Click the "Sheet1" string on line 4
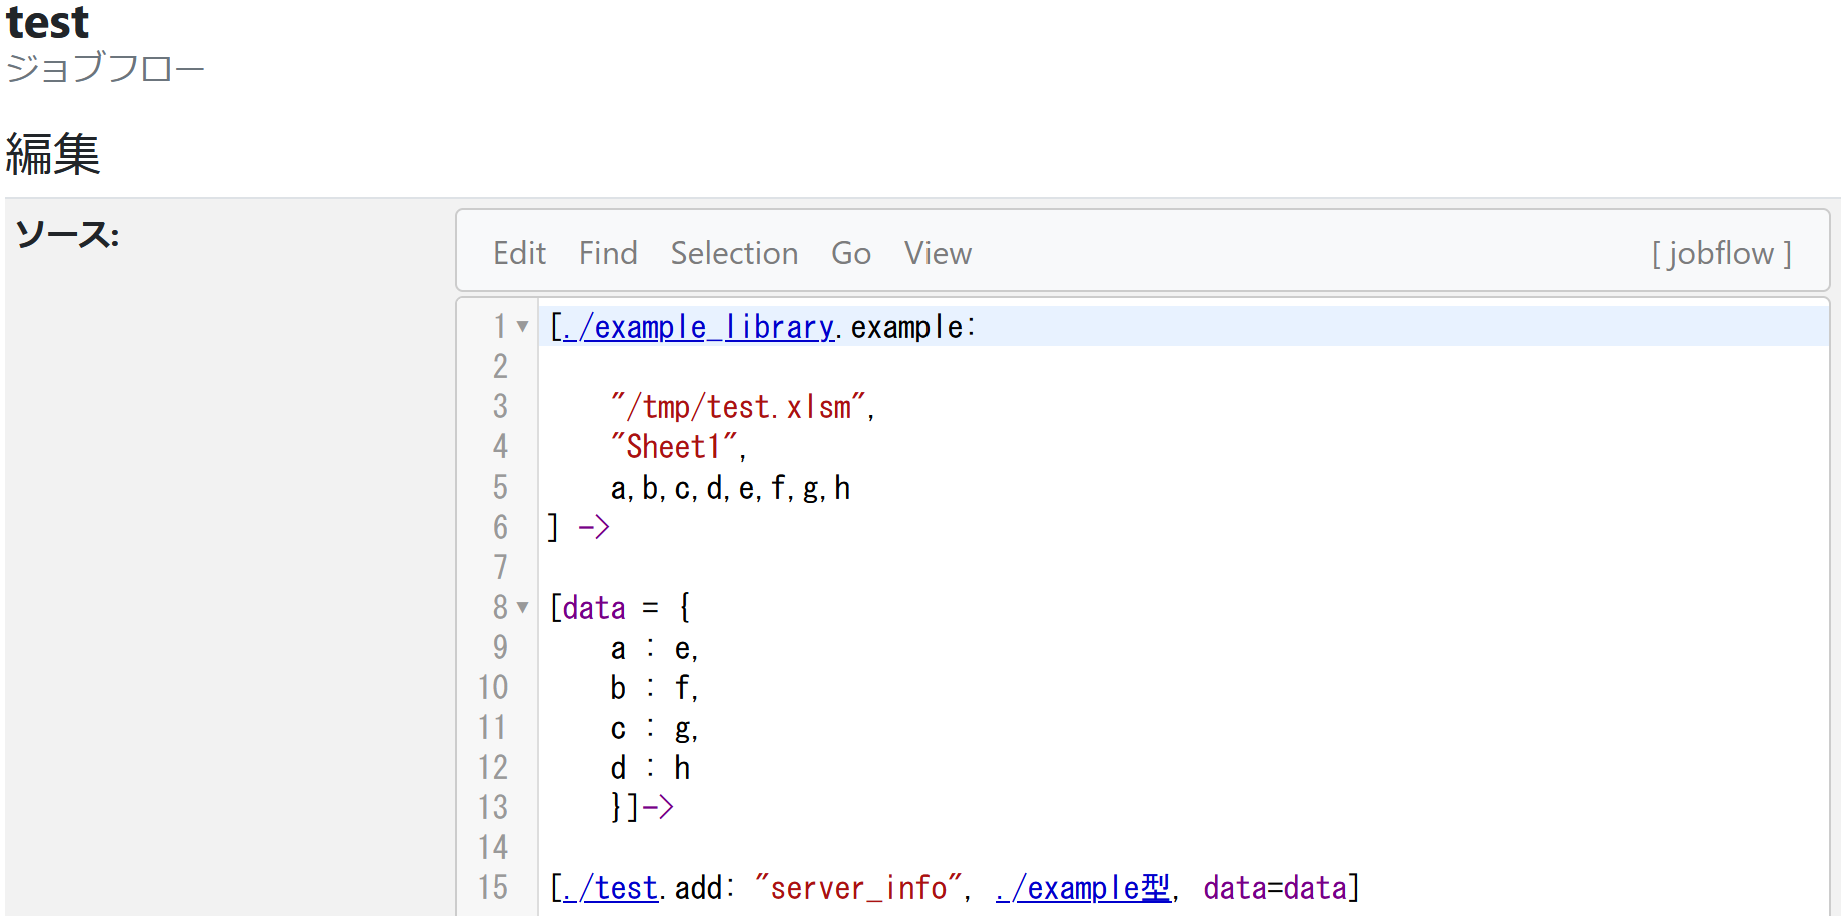1848x916 pixels. tap(674, 447)
